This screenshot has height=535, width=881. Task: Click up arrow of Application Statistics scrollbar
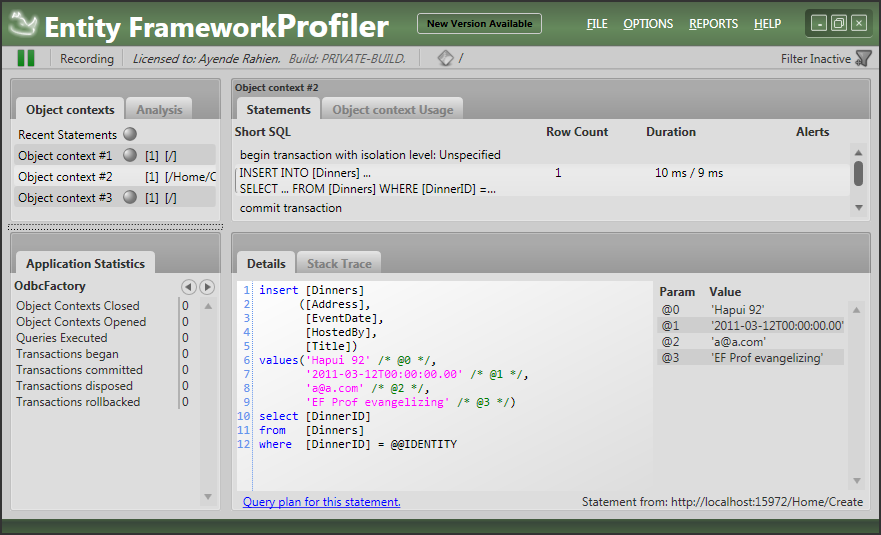tap(208, 306)
